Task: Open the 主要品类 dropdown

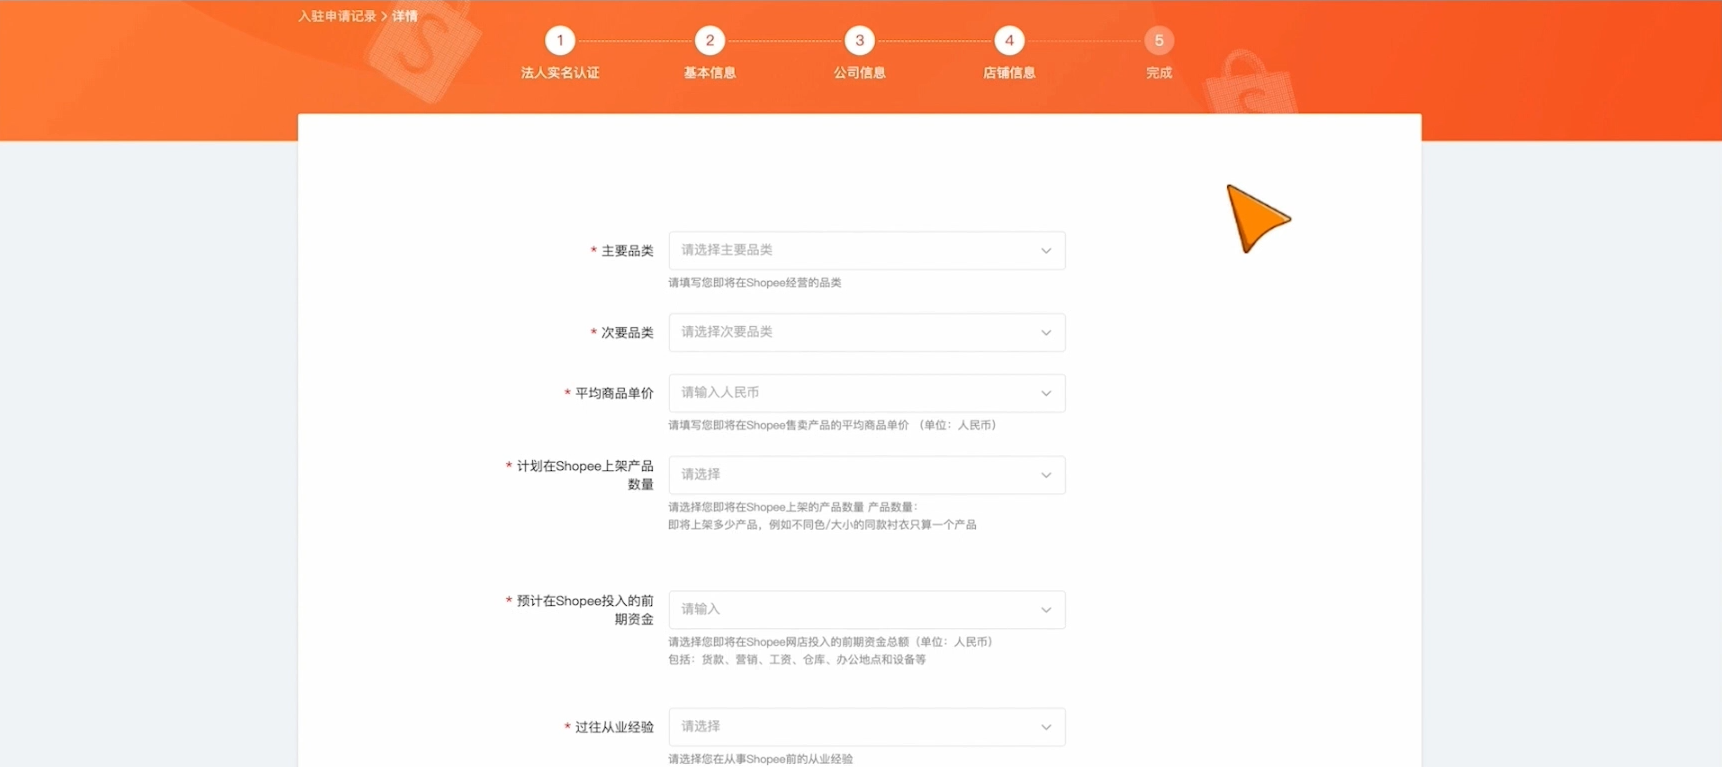Action: (x=866, y=251)
